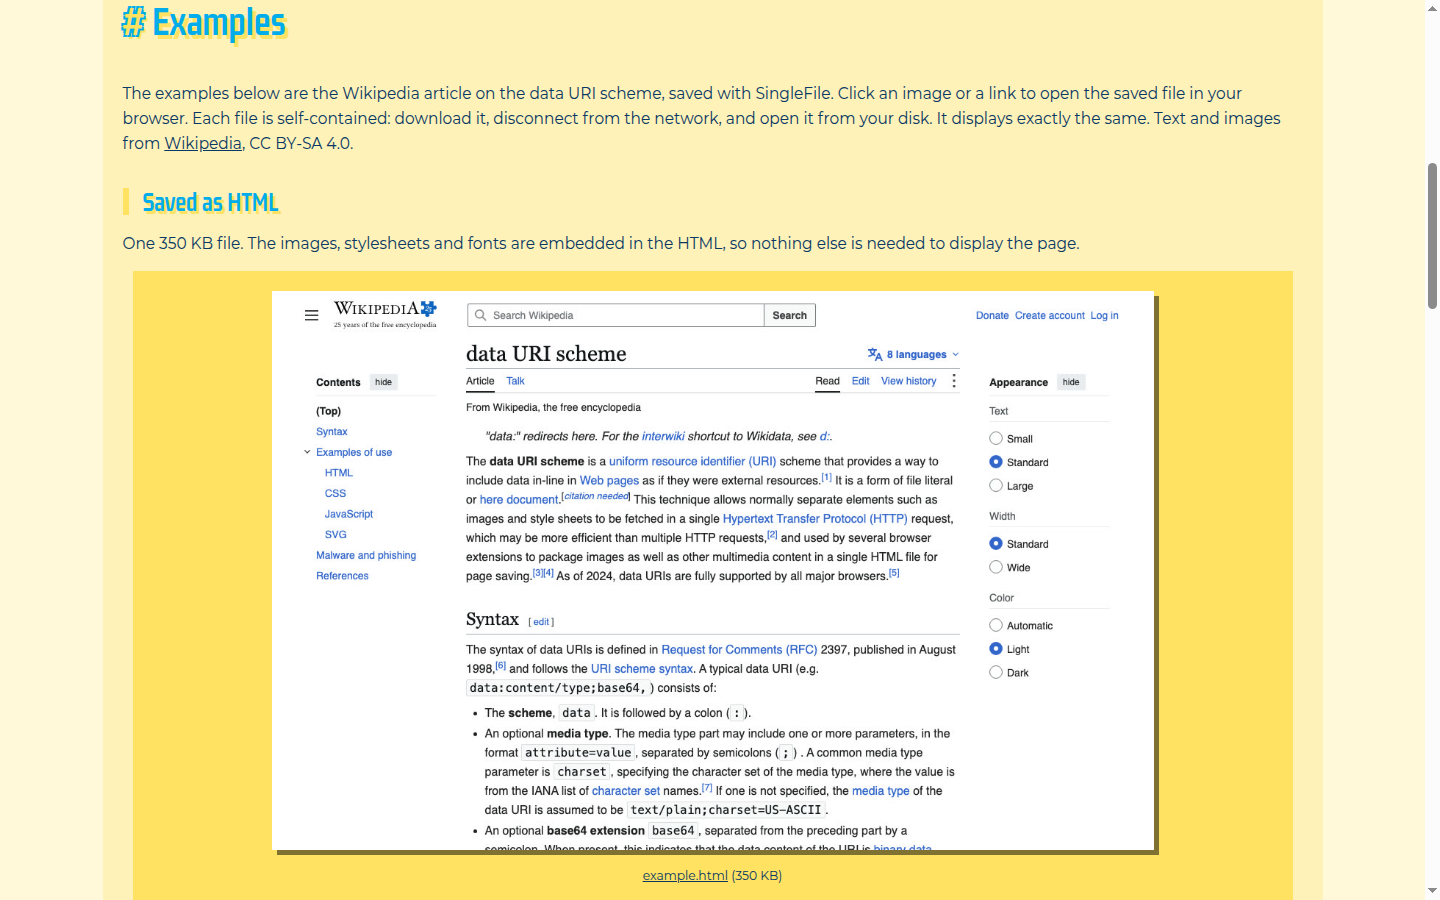Open the three-dot more options menu

(x=954, y=381)
